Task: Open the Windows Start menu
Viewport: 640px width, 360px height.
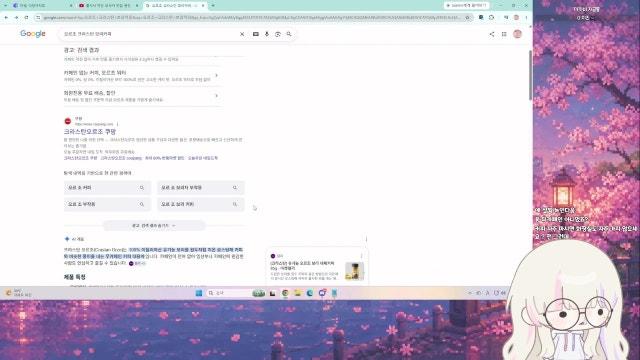Action: click(x=199, y=293)
